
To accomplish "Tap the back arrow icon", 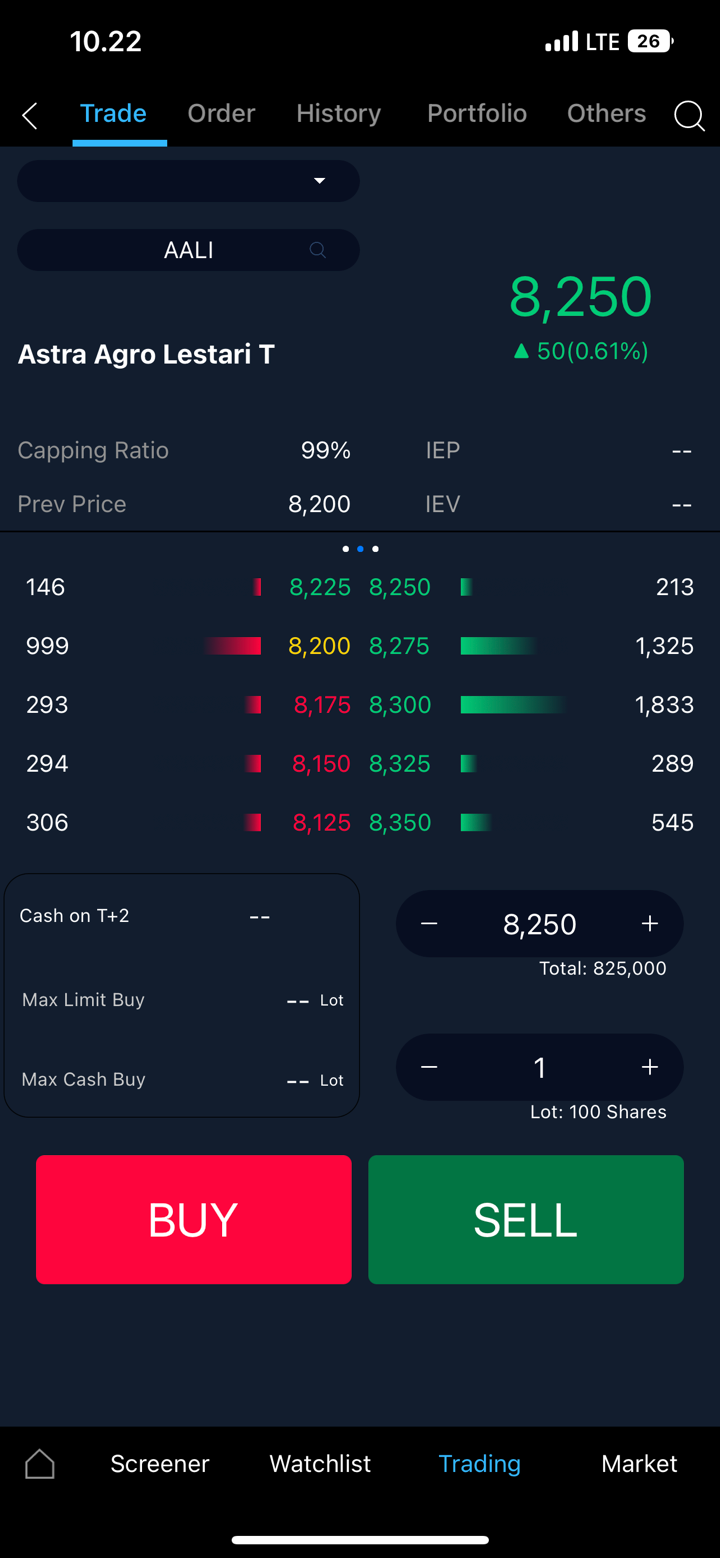I will [30, 115].
